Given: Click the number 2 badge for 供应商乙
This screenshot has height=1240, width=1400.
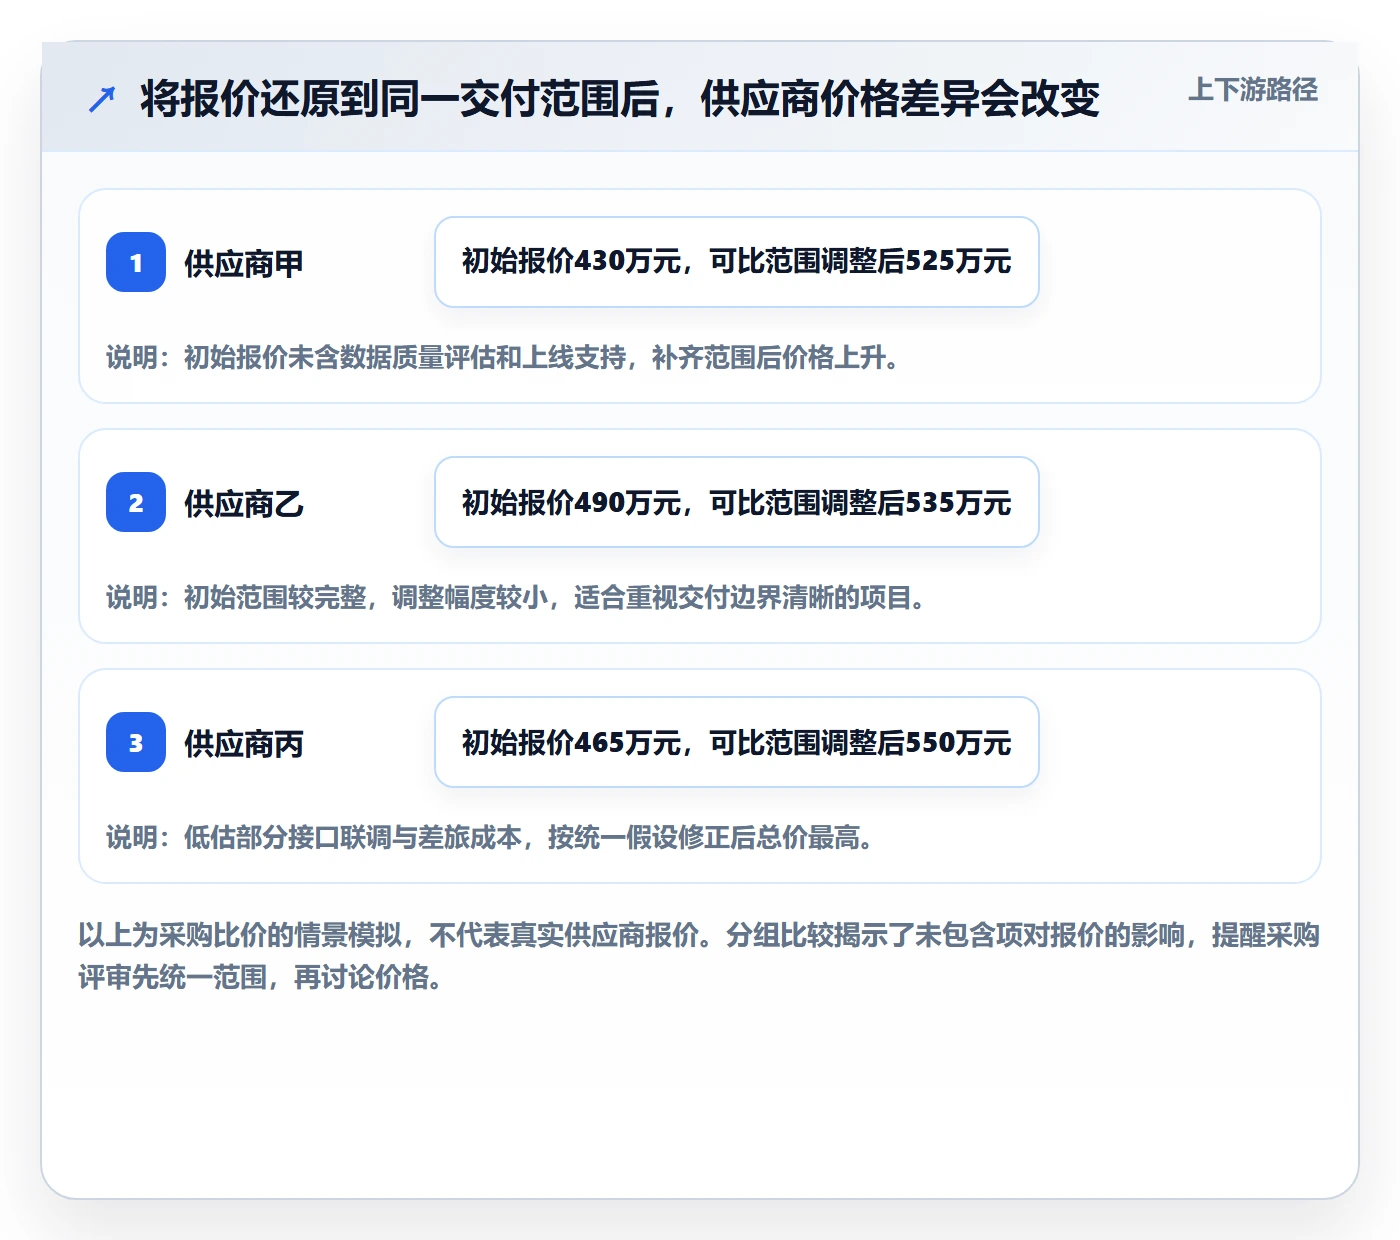Looking at the screenshot, I should (136, 502).
